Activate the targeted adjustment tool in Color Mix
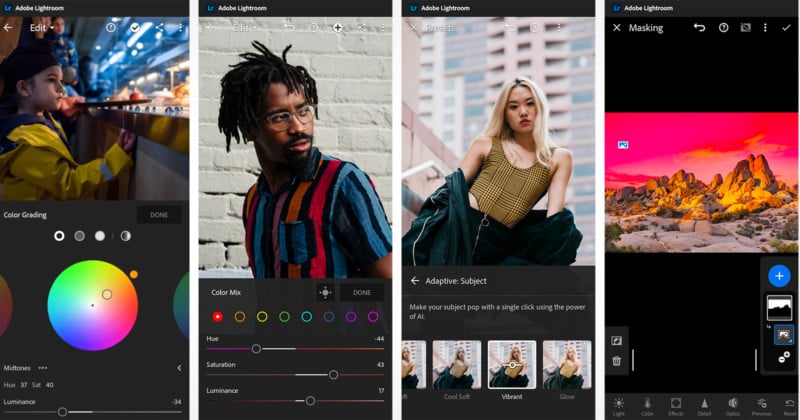 pyautogui.click(x=325, y=292)
